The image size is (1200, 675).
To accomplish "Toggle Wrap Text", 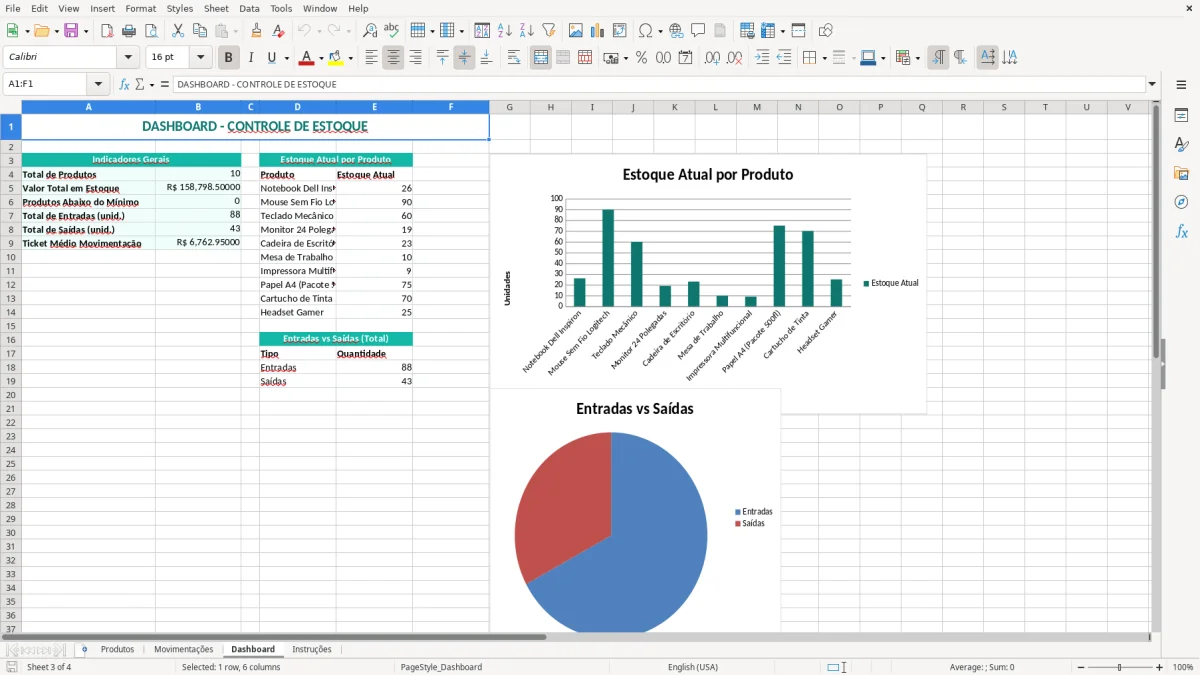I will tap(514, 58).
